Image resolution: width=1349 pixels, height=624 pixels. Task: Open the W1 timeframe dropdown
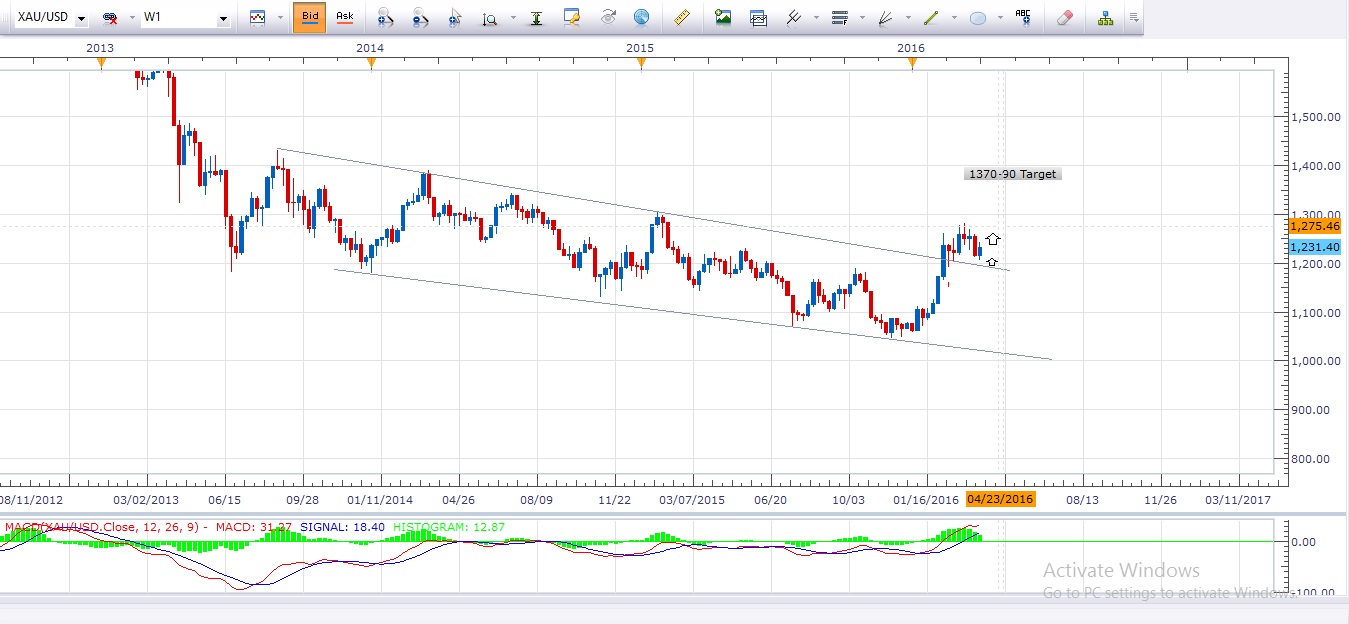tap(222, 19)
